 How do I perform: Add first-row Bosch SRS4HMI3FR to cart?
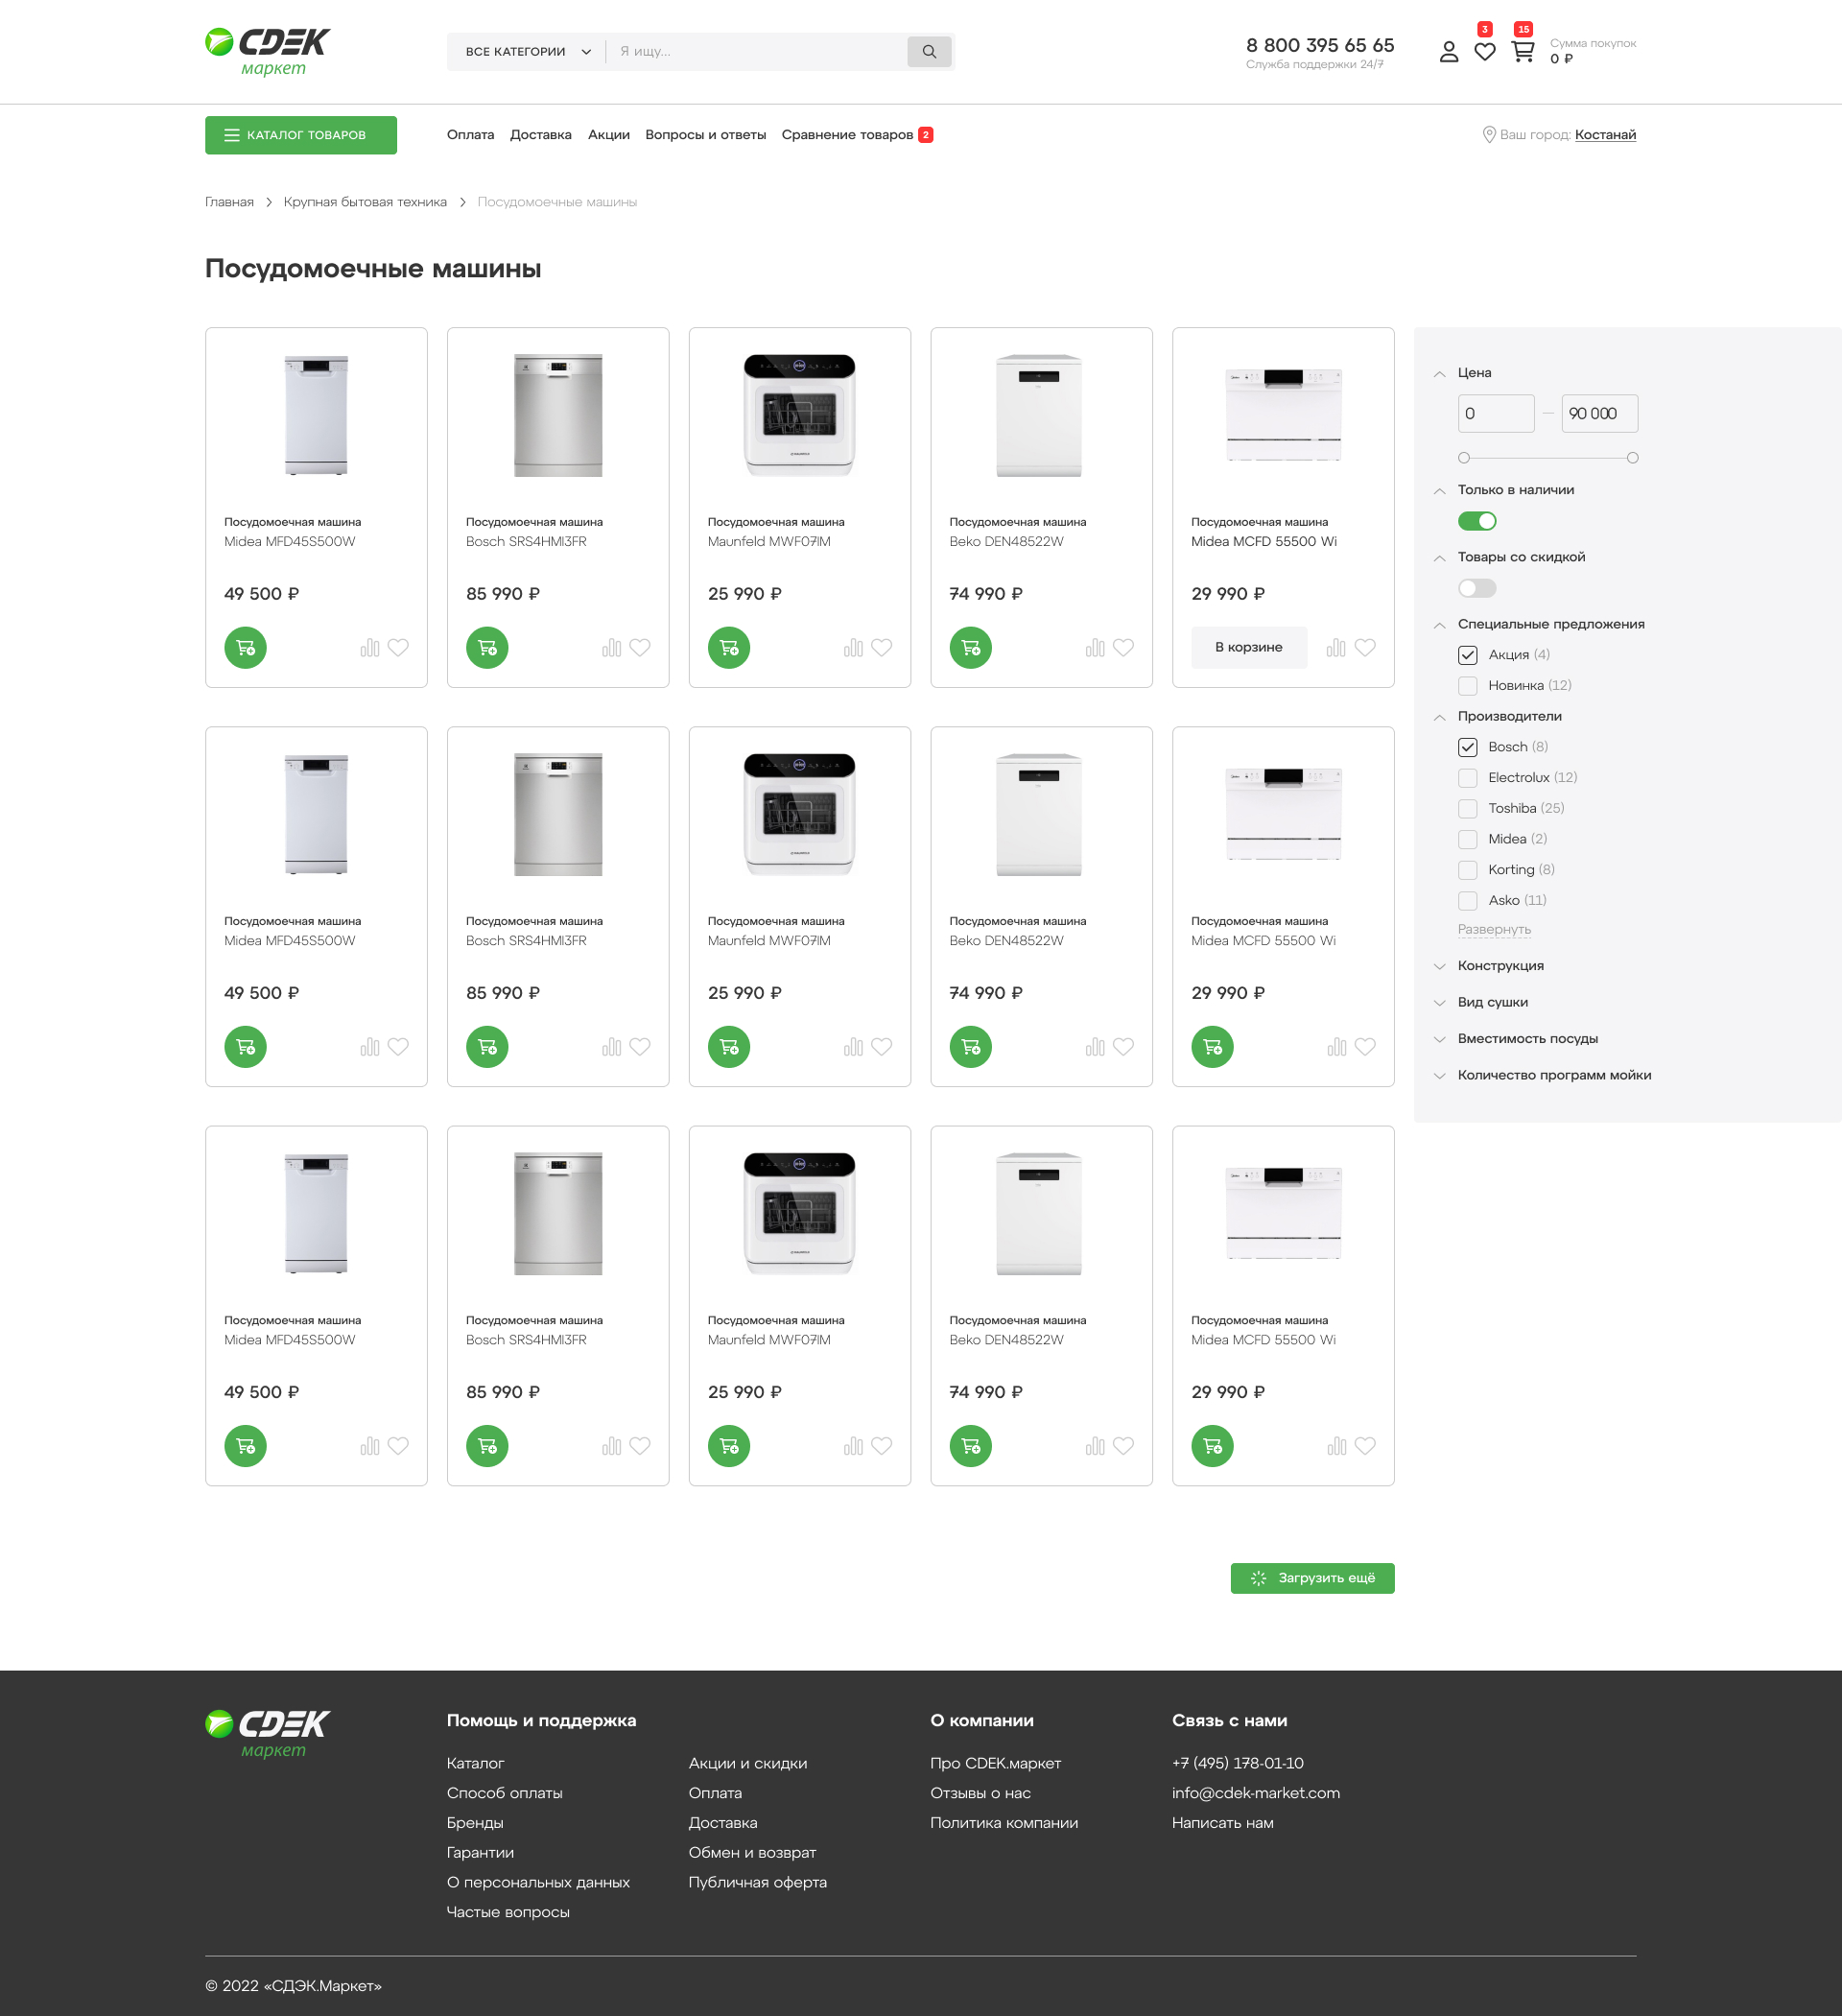tap(487, 648)
